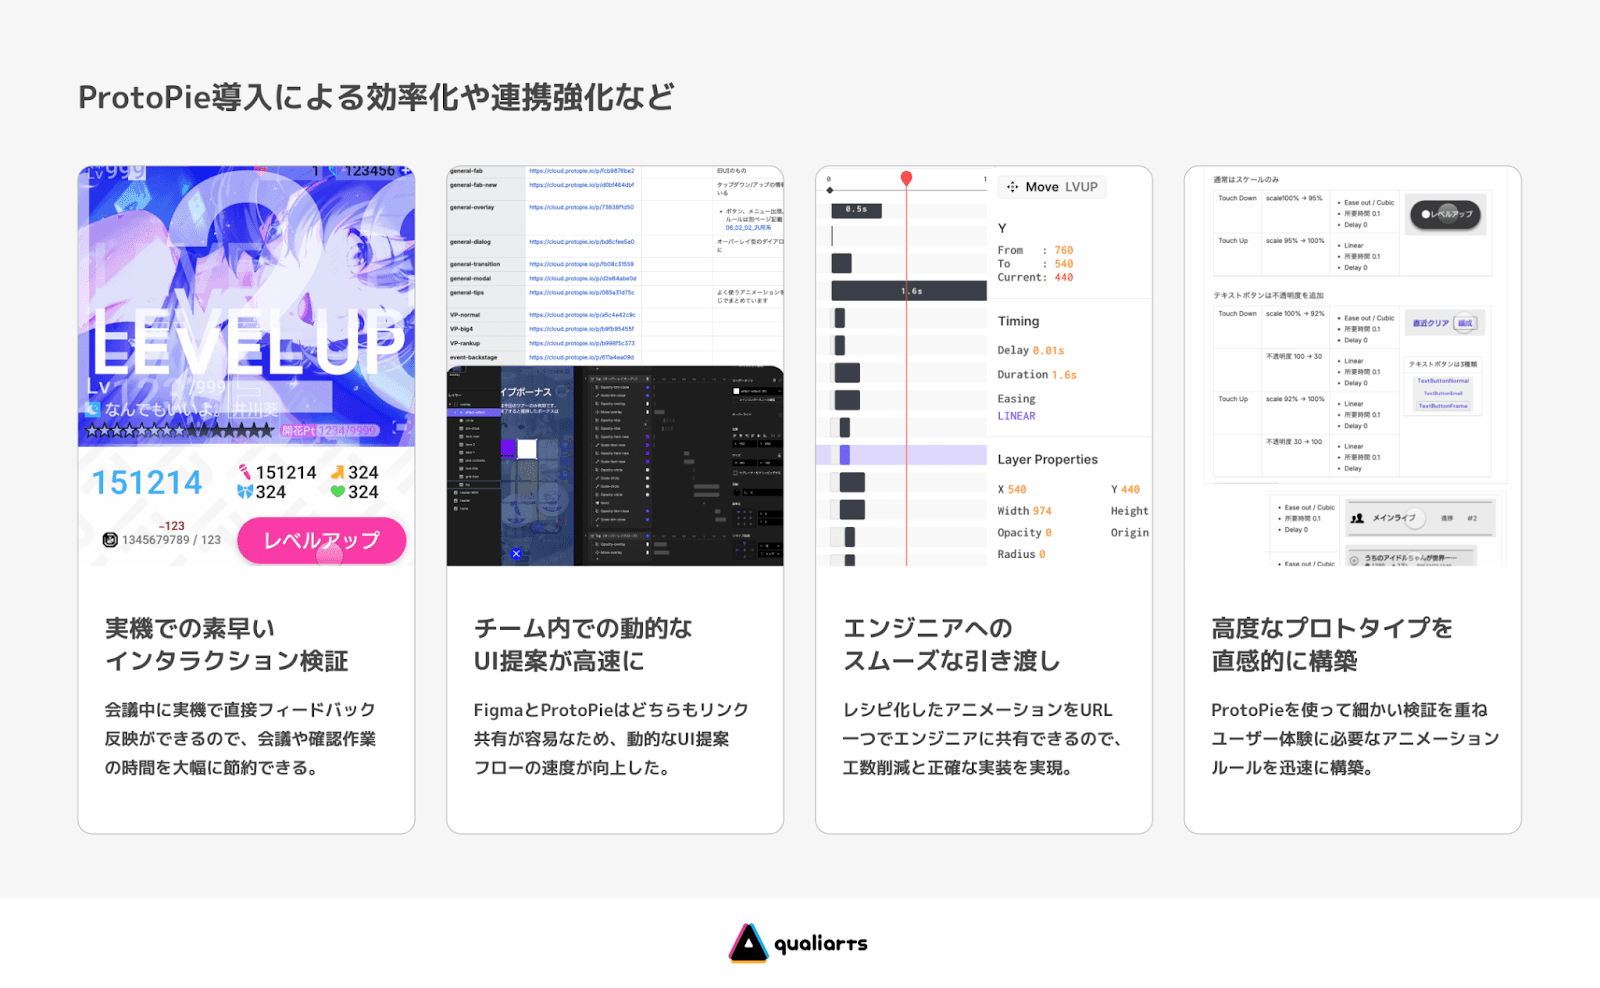The width and height of the screenshot is (1600, 988).
Task: Click the people icon beside メインライブ
Action: (1357, 518)
